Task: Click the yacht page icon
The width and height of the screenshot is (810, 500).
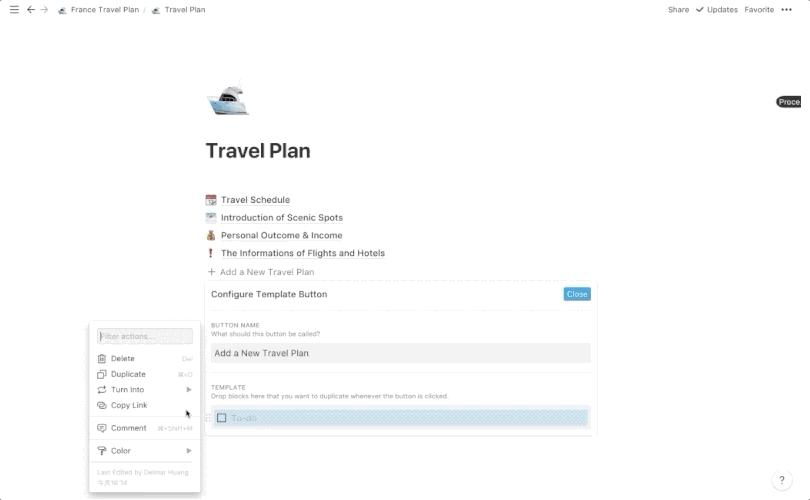Action: click(x=227, y=99)
